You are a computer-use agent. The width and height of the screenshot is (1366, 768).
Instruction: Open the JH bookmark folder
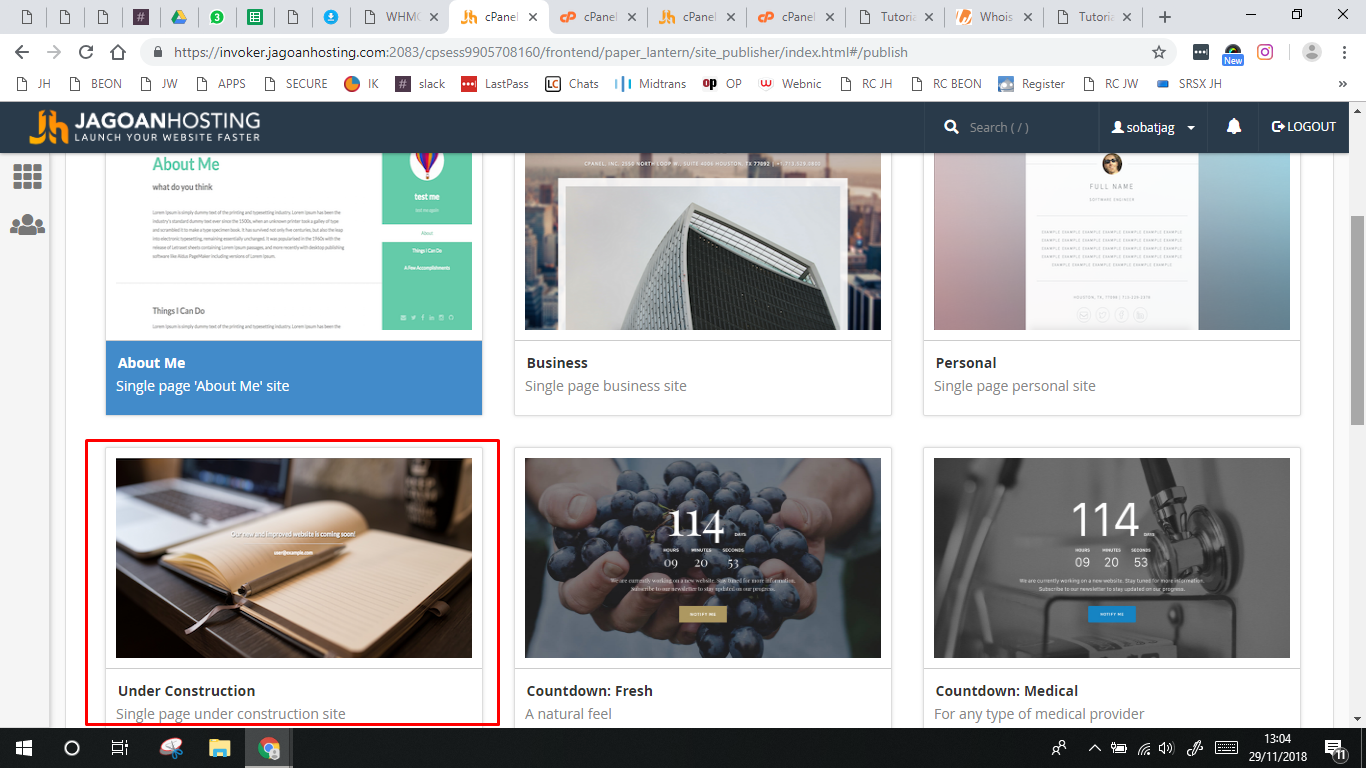tap(34, 84)
